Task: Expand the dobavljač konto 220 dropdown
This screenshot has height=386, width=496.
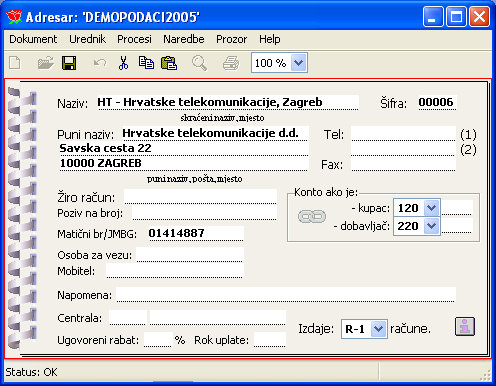Action: 432,226
